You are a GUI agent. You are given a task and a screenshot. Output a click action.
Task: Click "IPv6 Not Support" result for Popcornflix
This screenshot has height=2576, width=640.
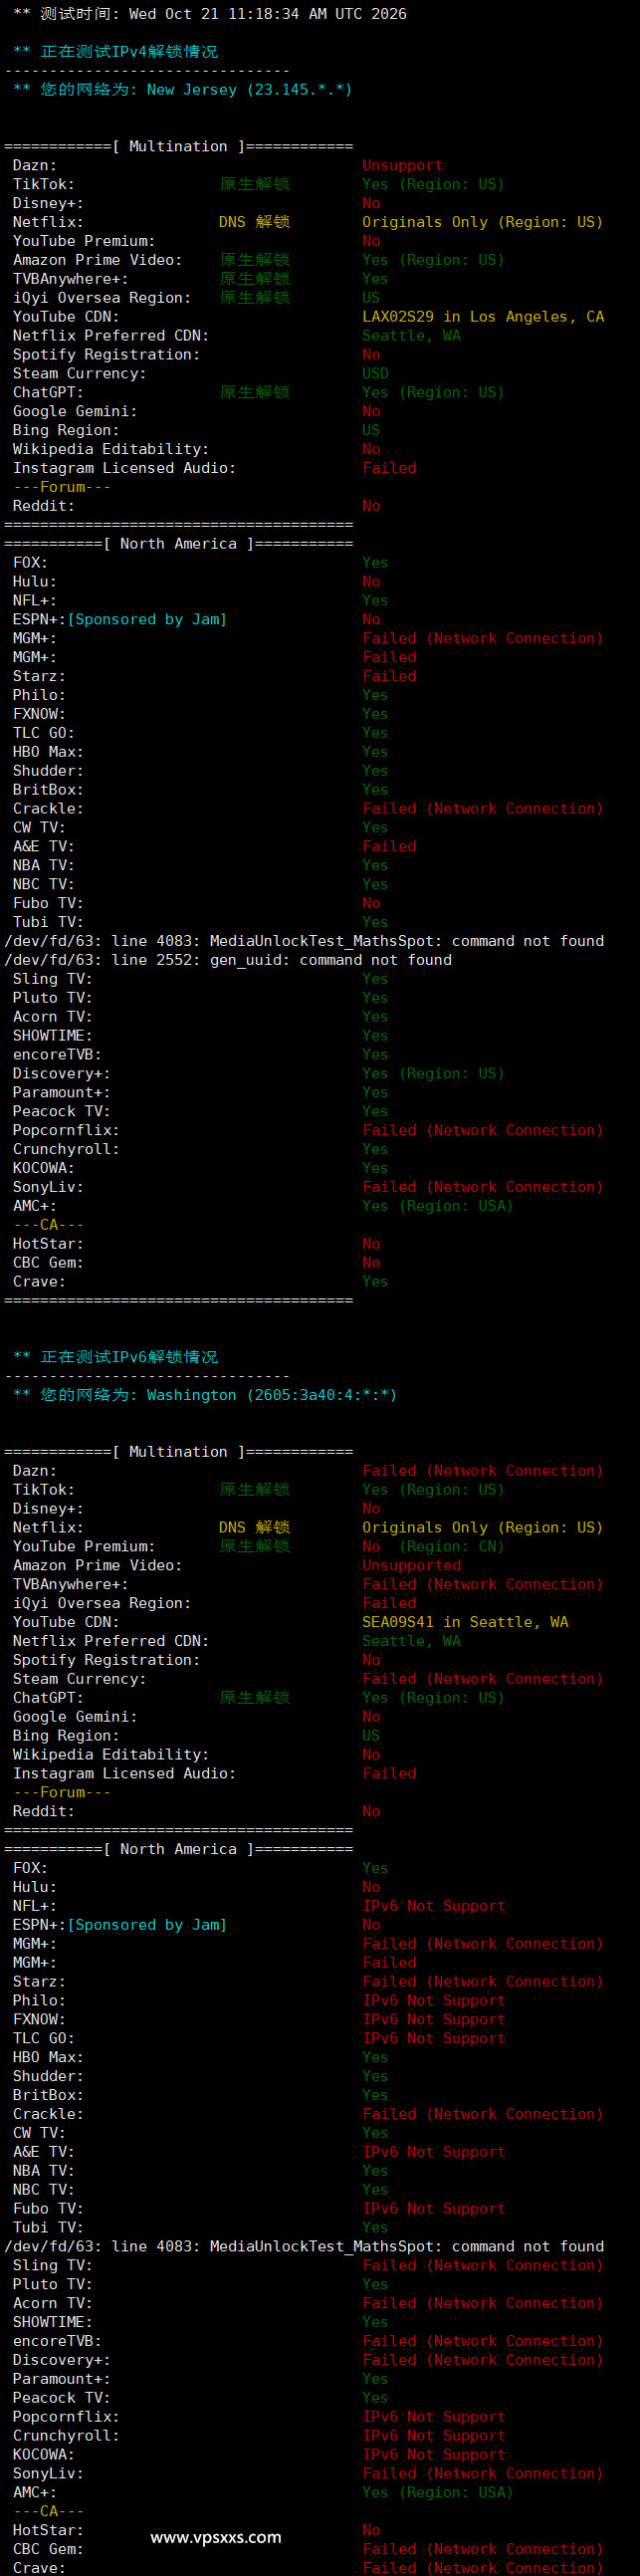pos(434,2417)
